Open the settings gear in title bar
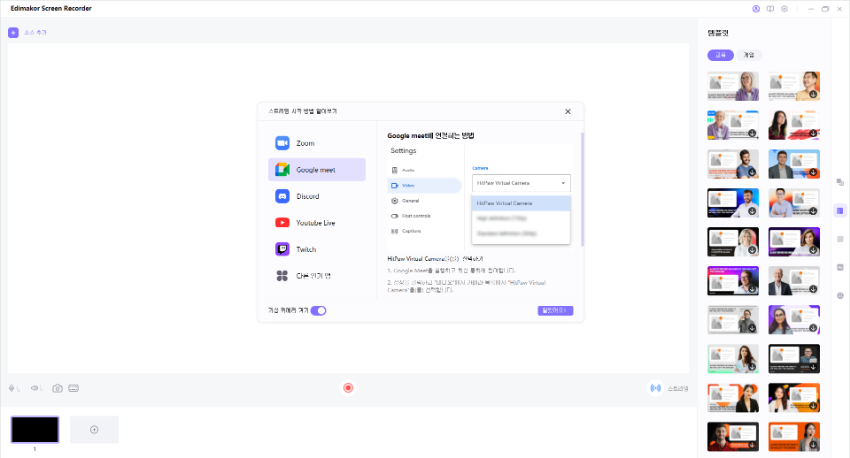 click(x=784, y=9)
